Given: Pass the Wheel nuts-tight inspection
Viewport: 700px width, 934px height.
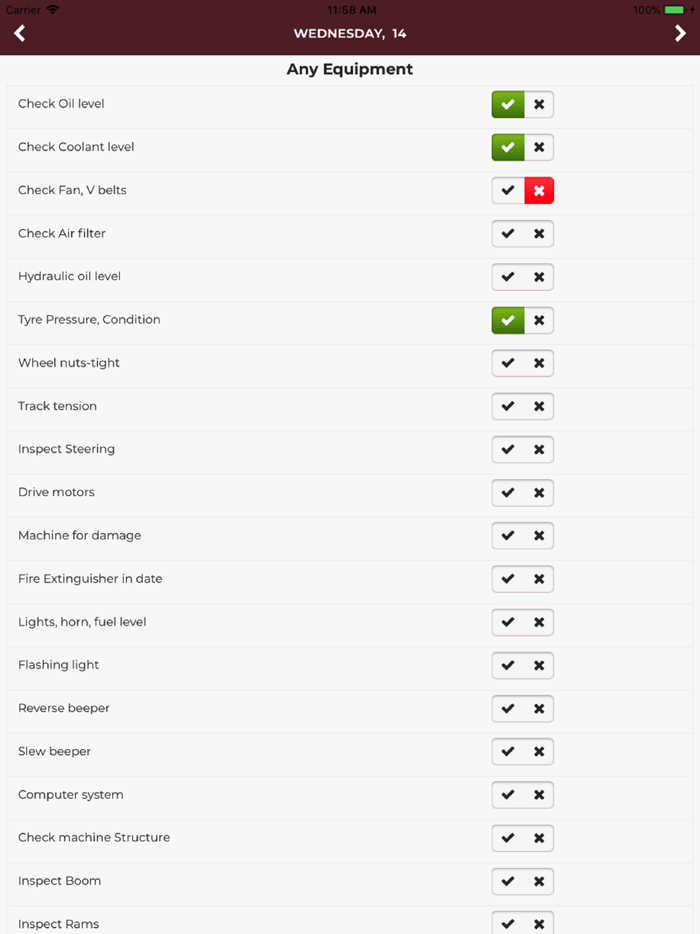Looking at the screenshot, I should tap(507, 363).
